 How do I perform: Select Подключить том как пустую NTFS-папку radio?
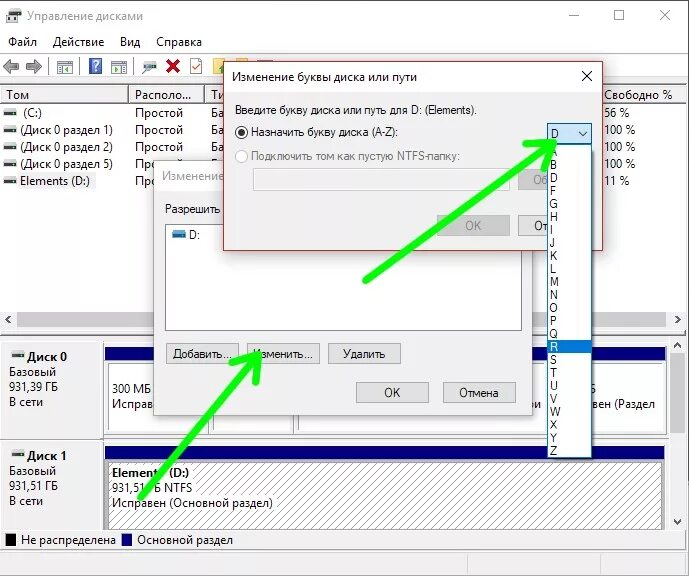point(241,156)
